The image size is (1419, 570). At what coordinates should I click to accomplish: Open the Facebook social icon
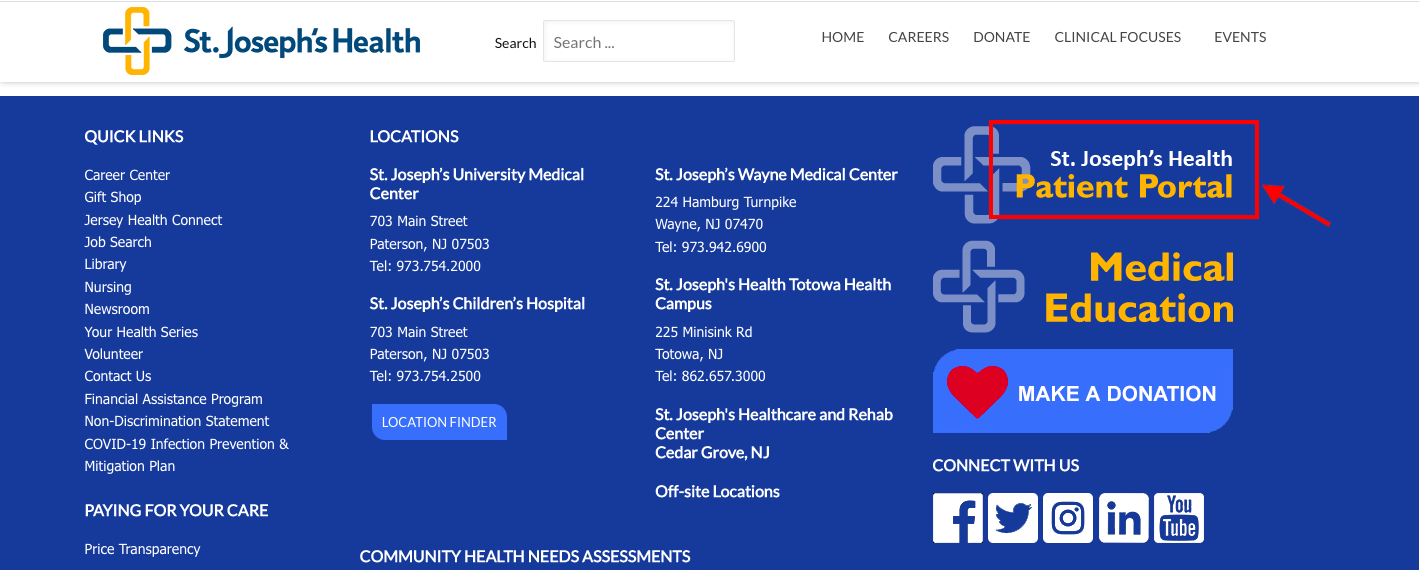(x=958, y=518)
